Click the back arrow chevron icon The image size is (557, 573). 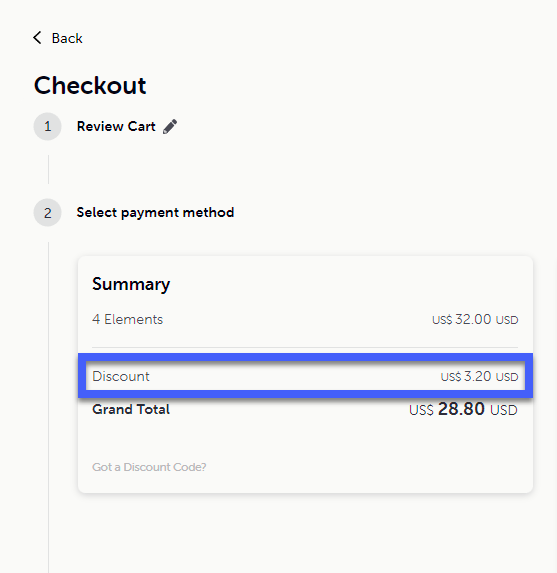tap(37, 38)
